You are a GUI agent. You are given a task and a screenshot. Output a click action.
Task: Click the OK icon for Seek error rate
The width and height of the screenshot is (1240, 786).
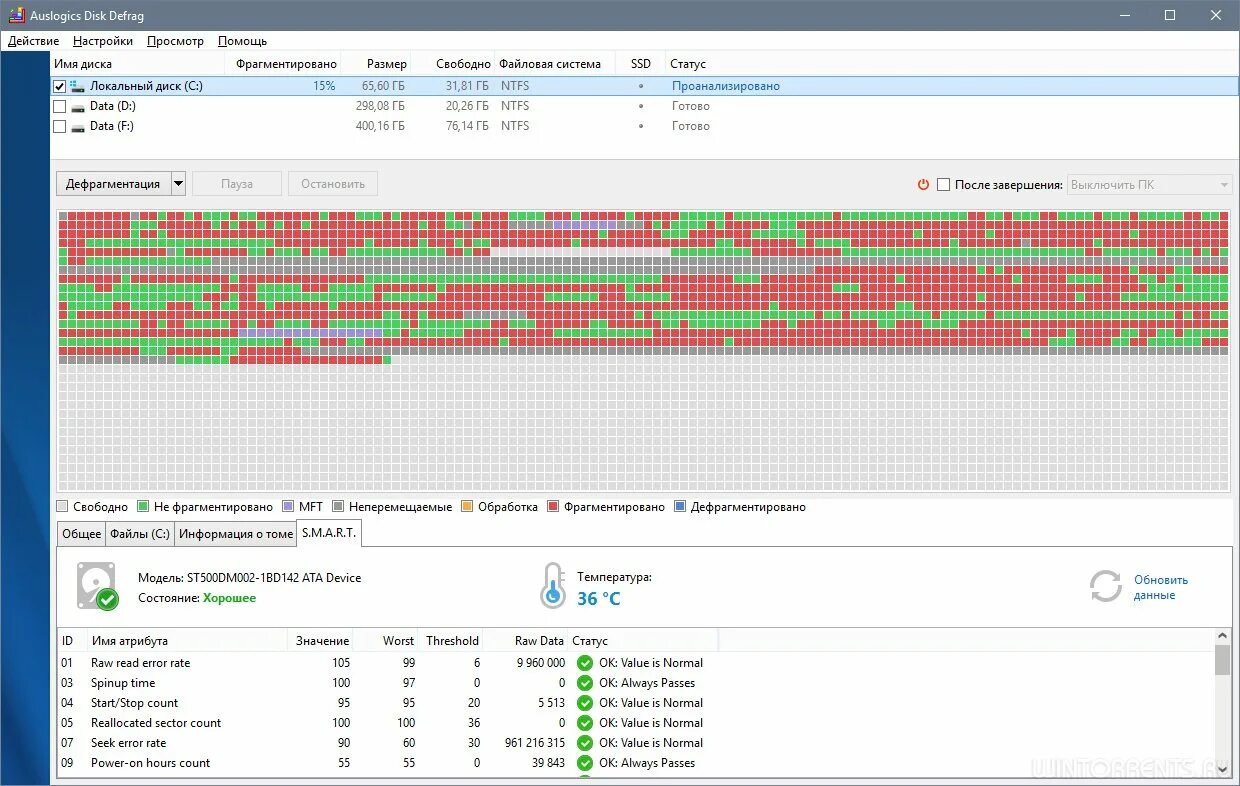[584, 743]
